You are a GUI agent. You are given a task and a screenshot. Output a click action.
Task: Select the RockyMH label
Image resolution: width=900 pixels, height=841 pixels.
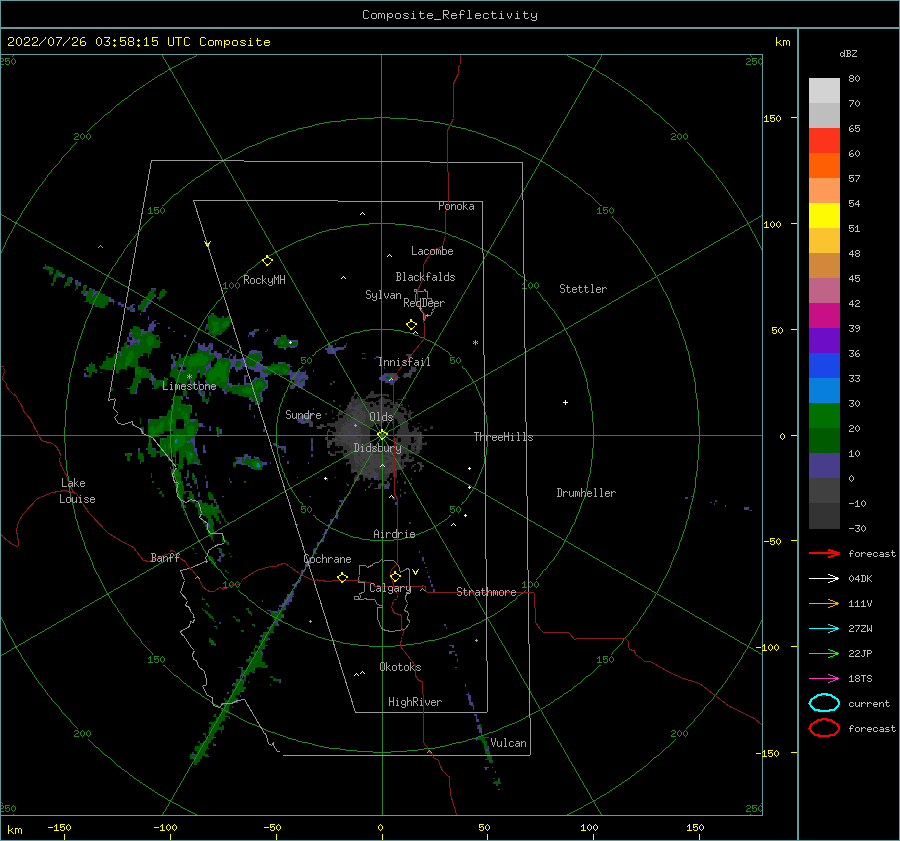[264, 280]
